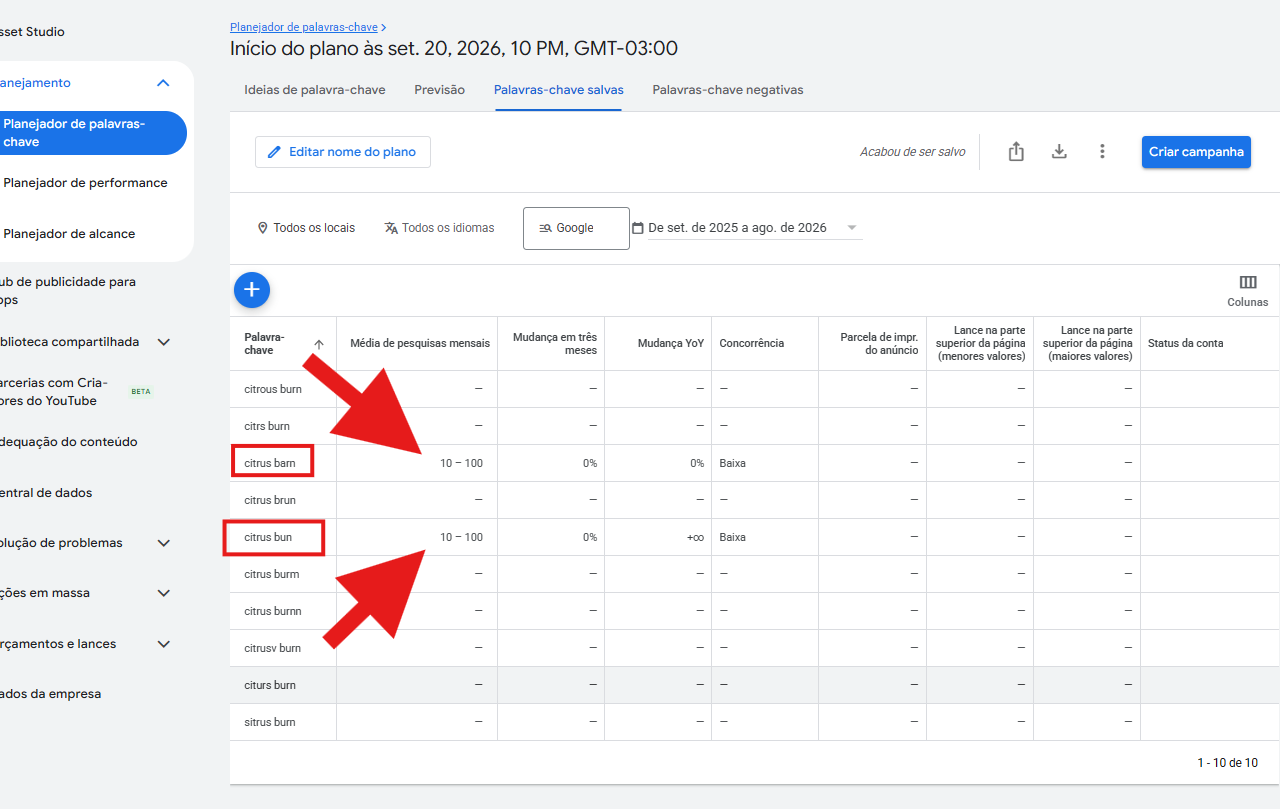This screenshot has width=1280, height=809.
Task: Expand Orçamentos e lances section
Action: (x=164, y=644)
